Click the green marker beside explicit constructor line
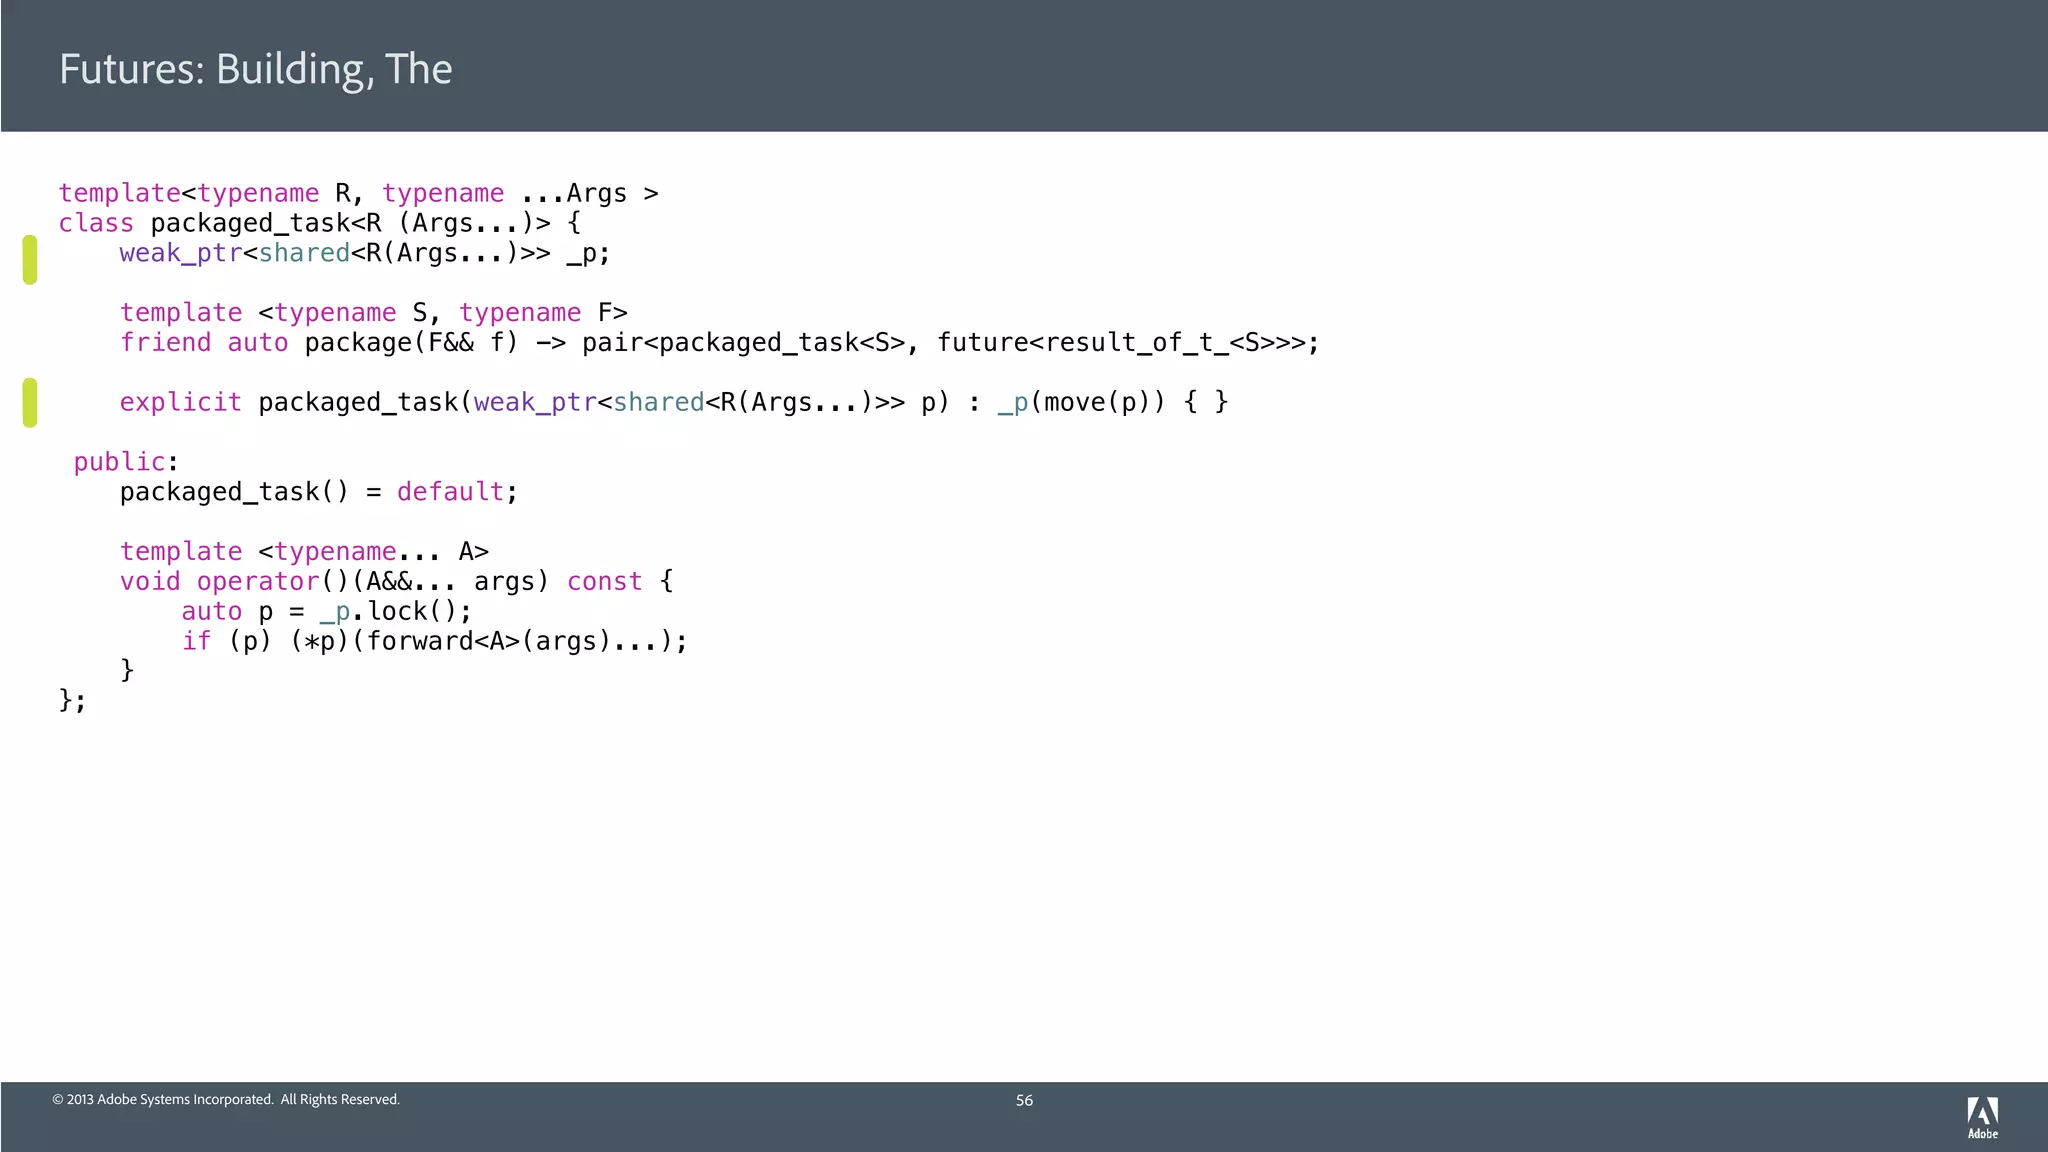2048x1152 pixels. pyautogui.click(x=30, y=402)
